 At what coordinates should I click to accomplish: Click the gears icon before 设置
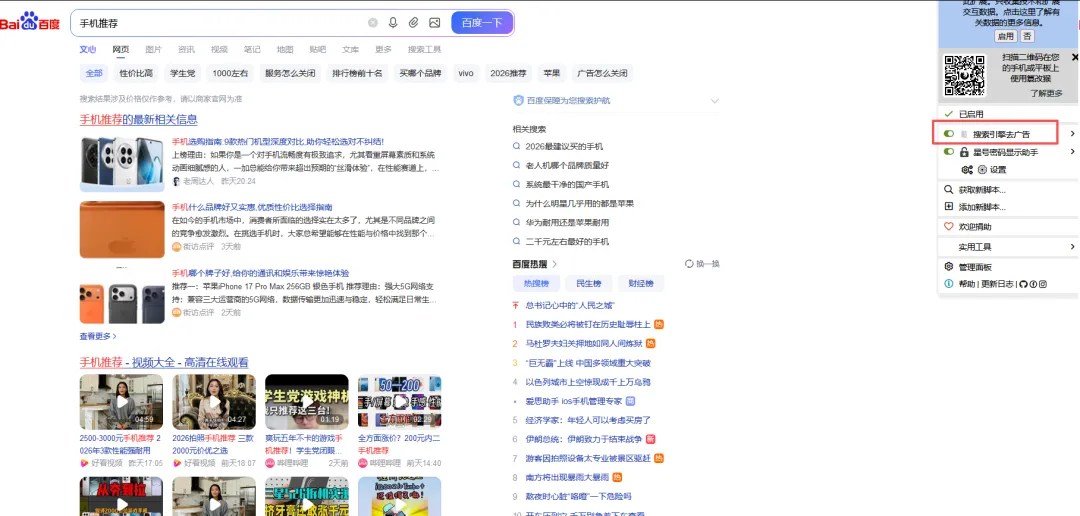(x=967, y=169)
